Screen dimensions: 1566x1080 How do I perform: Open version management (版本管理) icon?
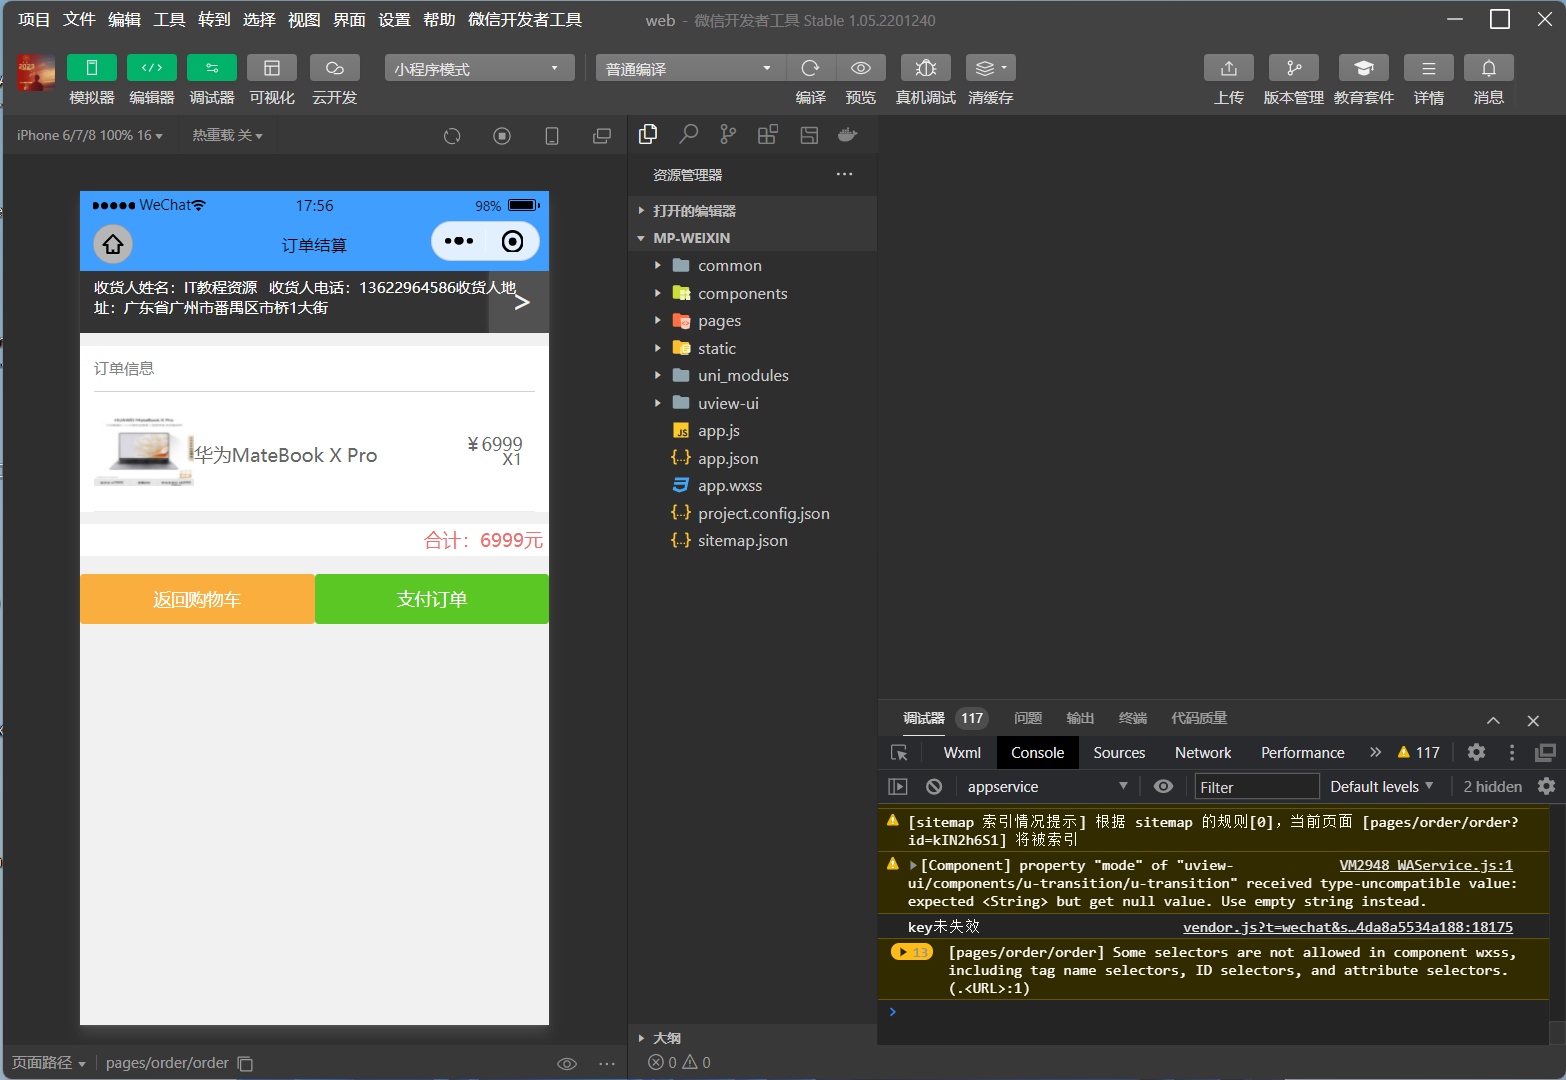click(x=1294, y=67)
